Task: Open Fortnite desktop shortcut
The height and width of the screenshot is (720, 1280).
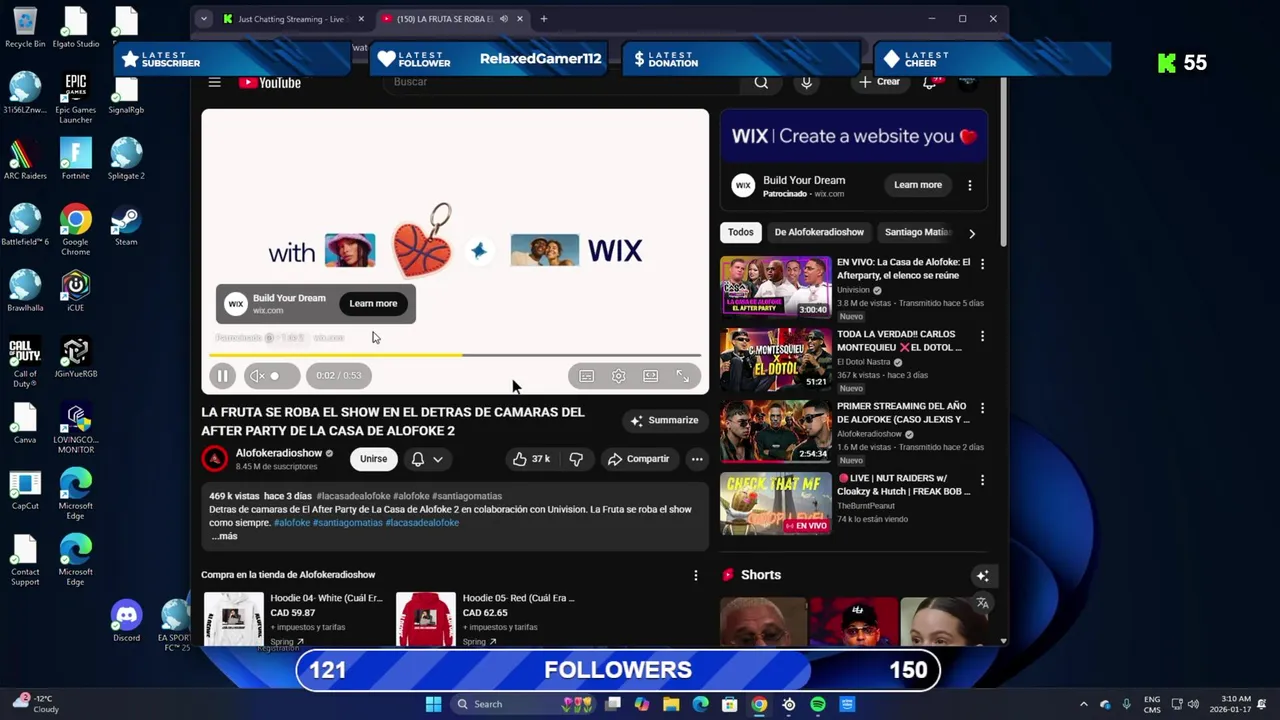Action: click(x=76, y=159)
